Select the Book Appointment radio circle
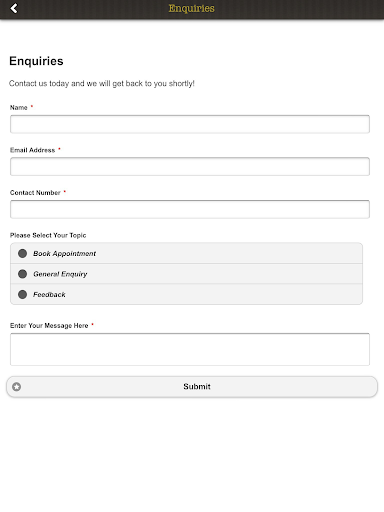Viewport: 384px width, 512px height. coord(22,253)
